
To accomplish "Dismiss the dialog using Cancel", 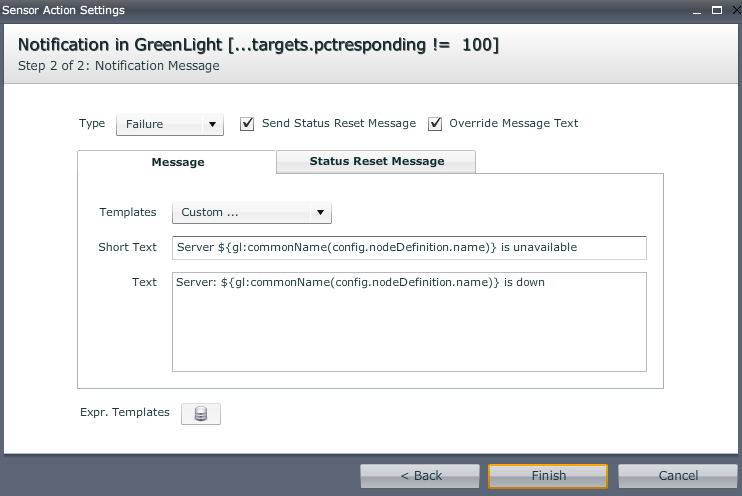I will [678, 475].
